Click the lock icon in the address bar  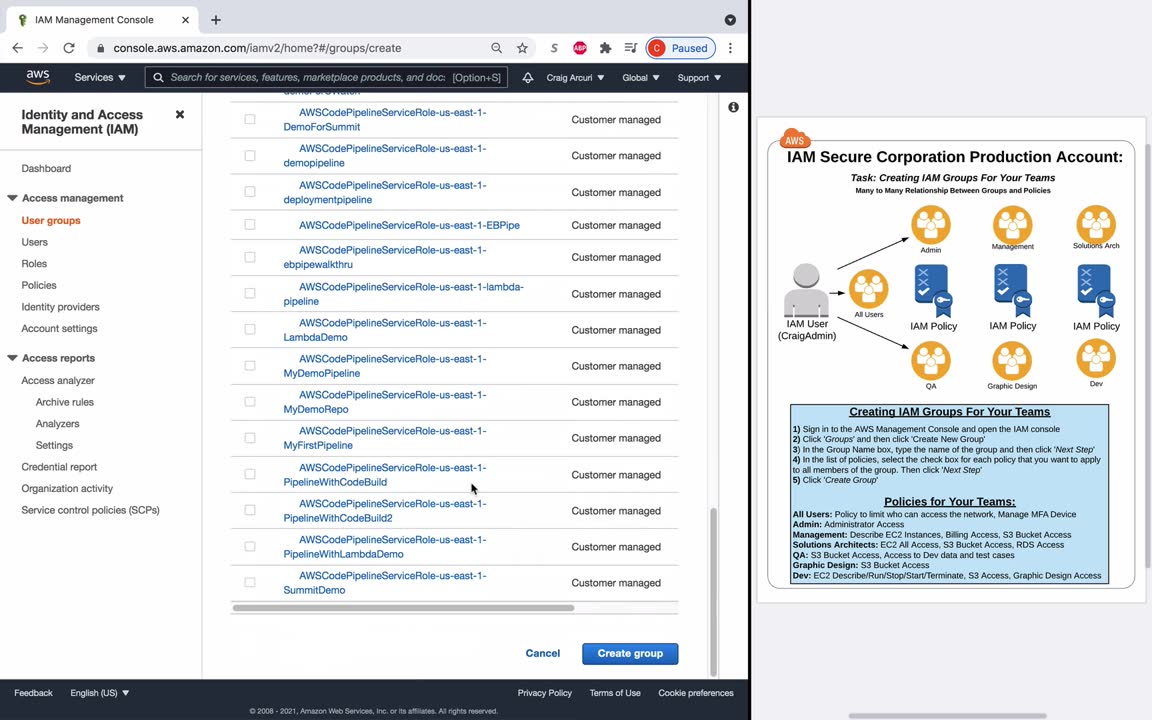tap(100, 48)
